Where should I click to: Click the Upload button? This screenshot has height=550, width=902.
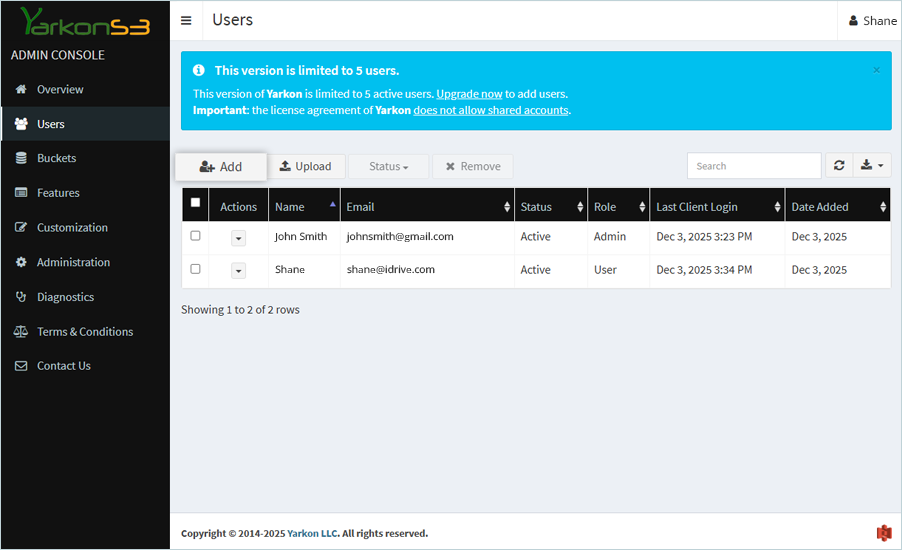pos(306,167)
